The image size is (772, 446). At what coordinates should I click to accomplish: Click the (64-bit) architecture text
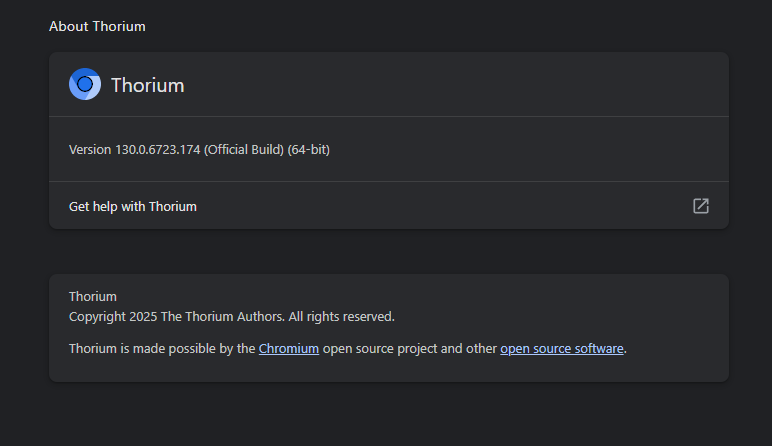tap(308, 150)
